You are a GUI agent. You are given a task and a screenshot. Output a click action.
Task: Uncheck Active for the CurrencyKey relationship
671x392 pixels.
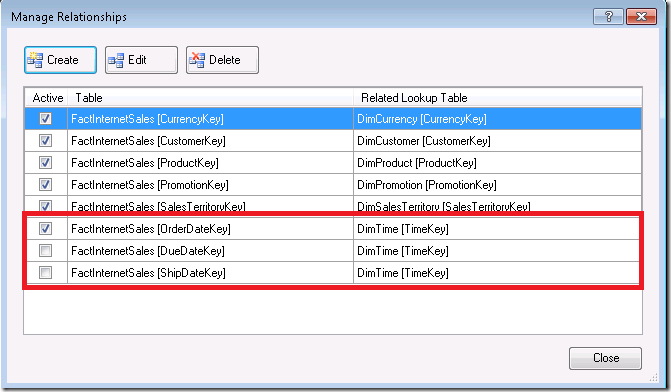click(x=45, y=119)
